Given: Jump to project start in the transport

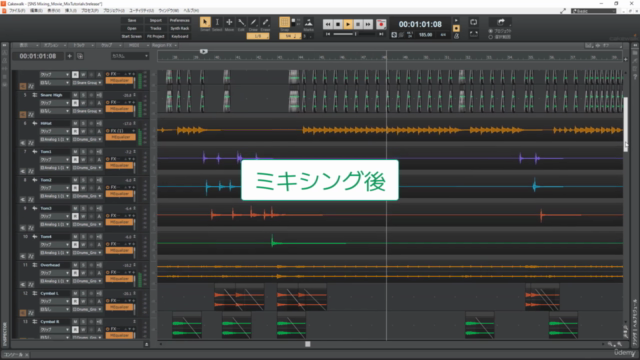Looking at the screenshot, I should click(328, 34).
